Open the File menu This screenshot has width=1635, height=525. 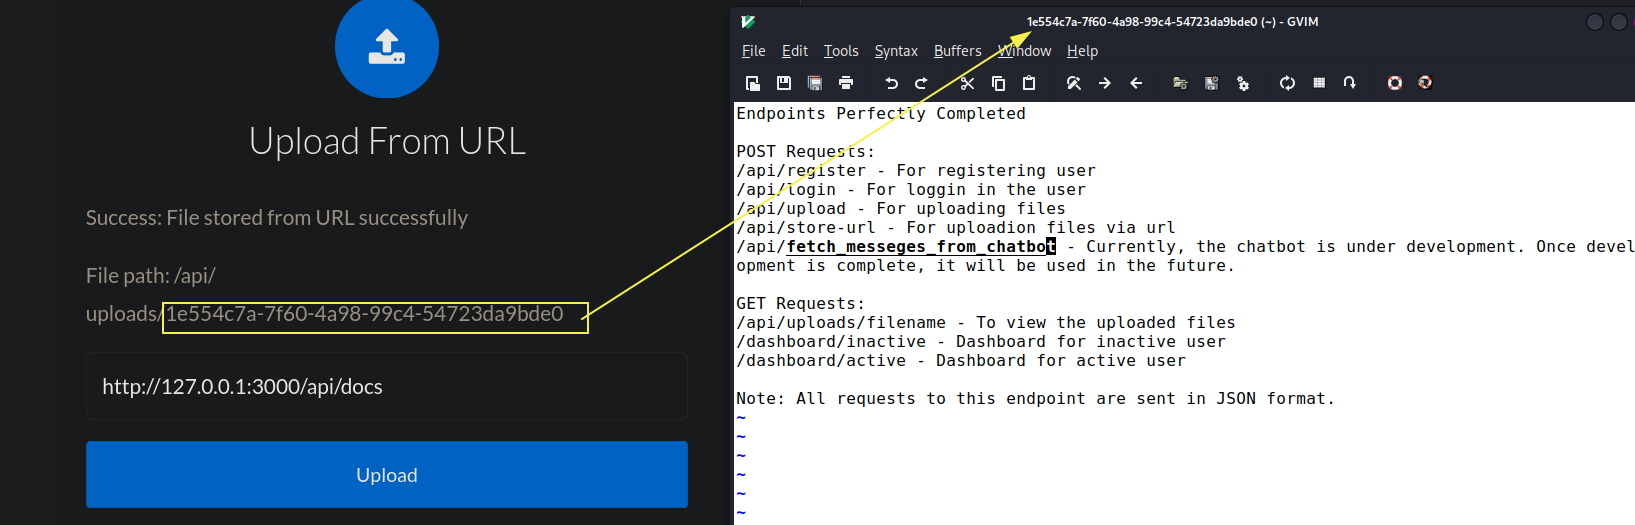(753, 51)
